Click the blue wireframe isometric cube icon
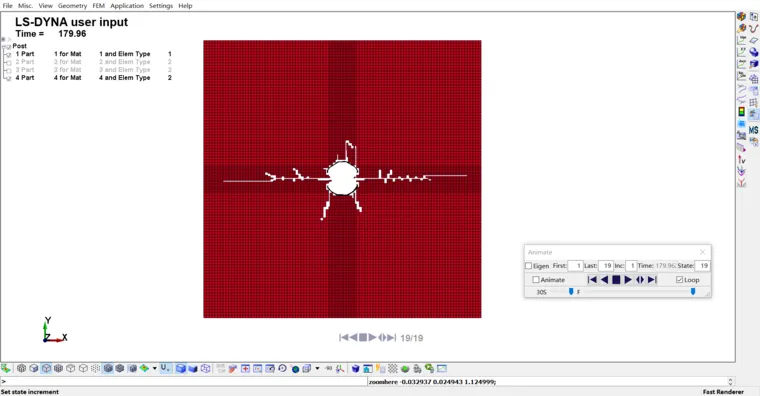The height and width of the screenshot is (396, 760). click(x=206, y=368)
